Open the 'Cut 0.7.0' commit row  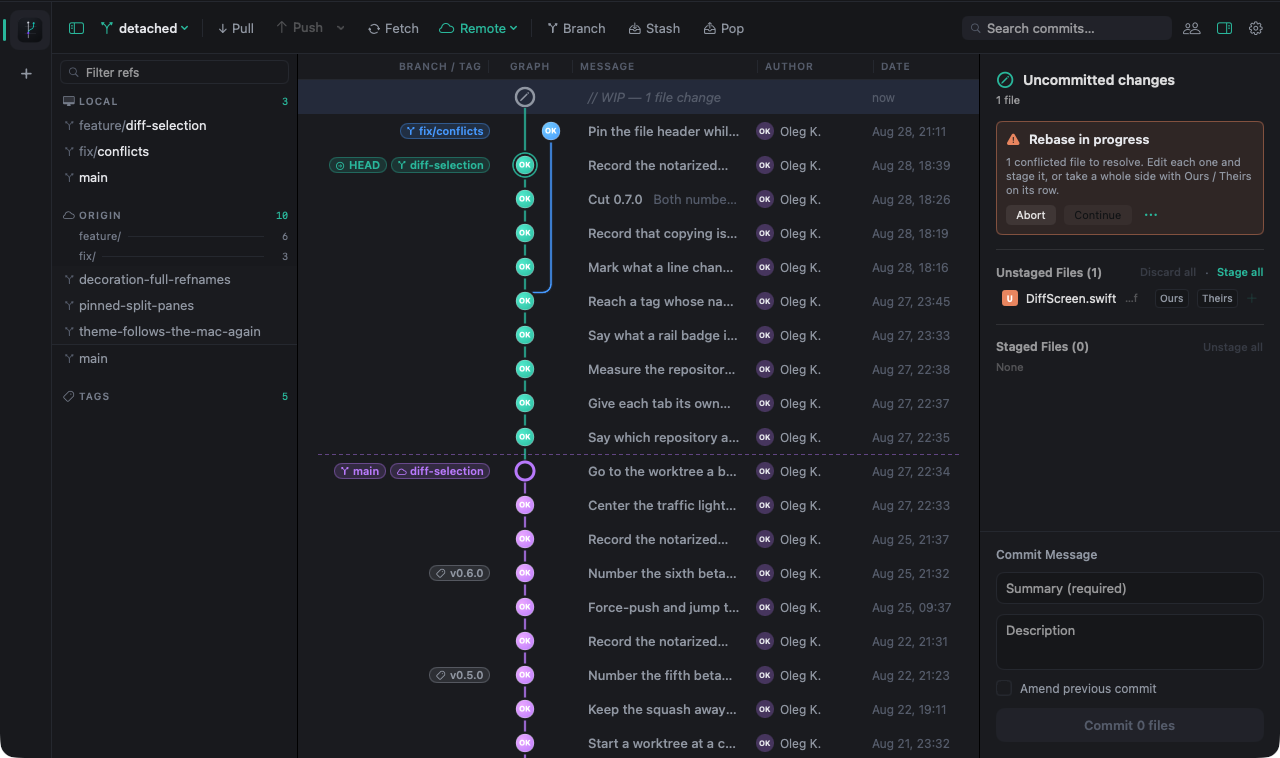click(x=638, y=199)
